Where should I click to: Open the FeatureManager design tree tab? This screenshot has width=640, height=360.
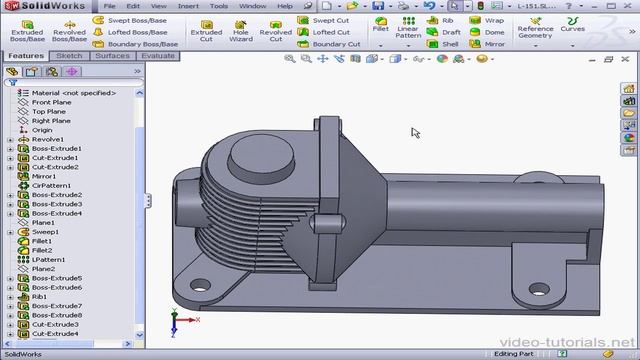12,71
